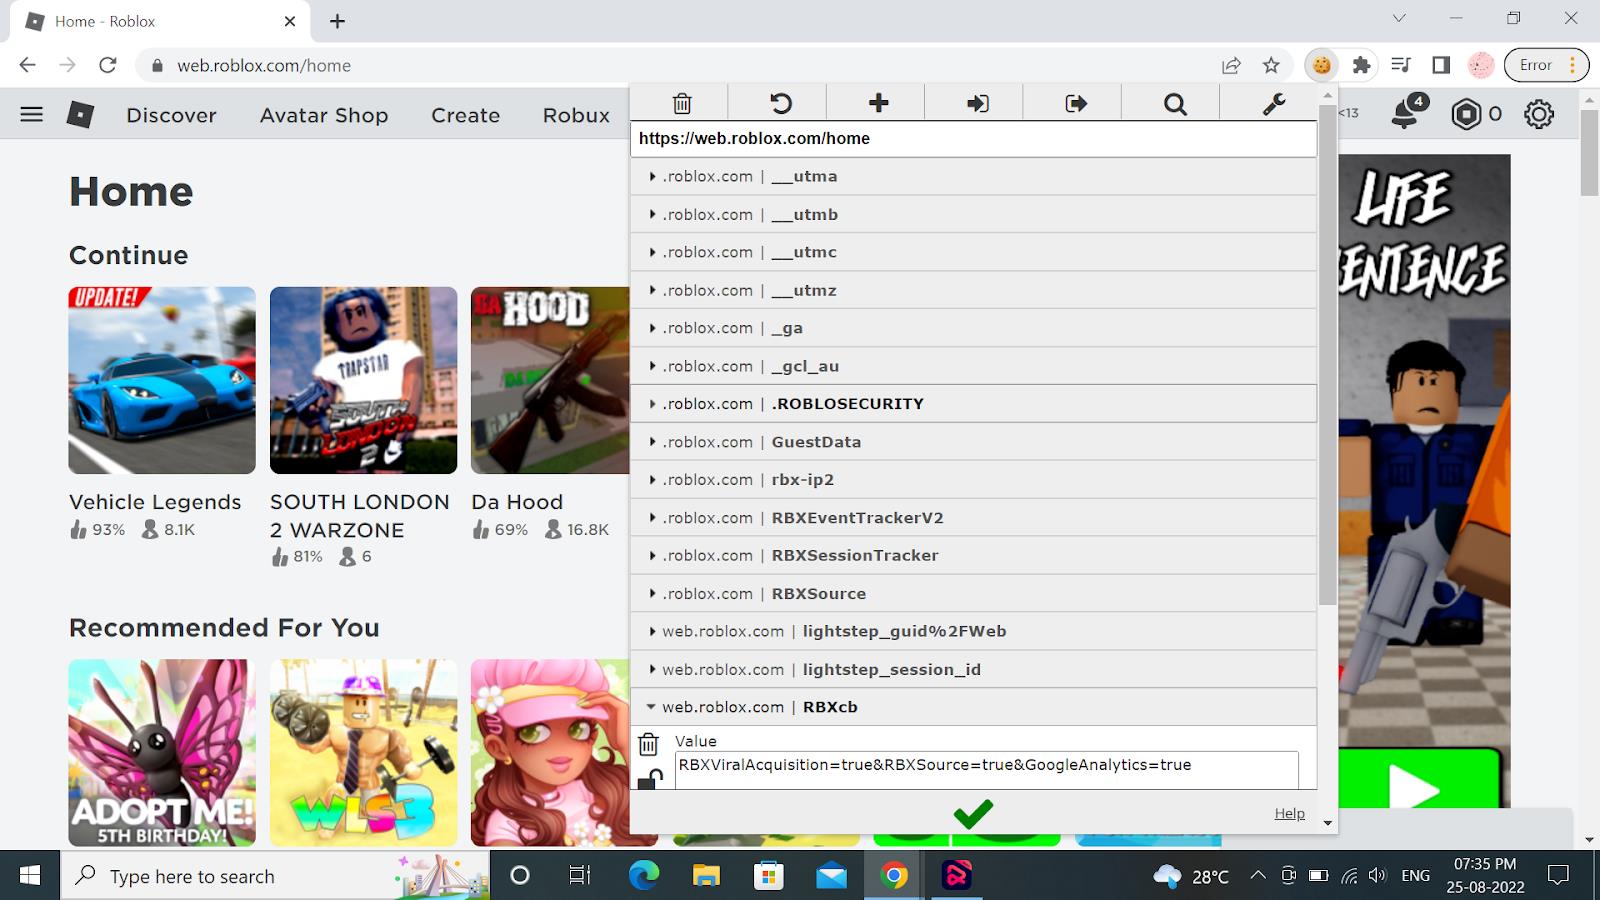Expand the lightstep_guid%2FWeb cookie row
The height and width of the screenshot is (900, 1600).
tap(973, 632)
